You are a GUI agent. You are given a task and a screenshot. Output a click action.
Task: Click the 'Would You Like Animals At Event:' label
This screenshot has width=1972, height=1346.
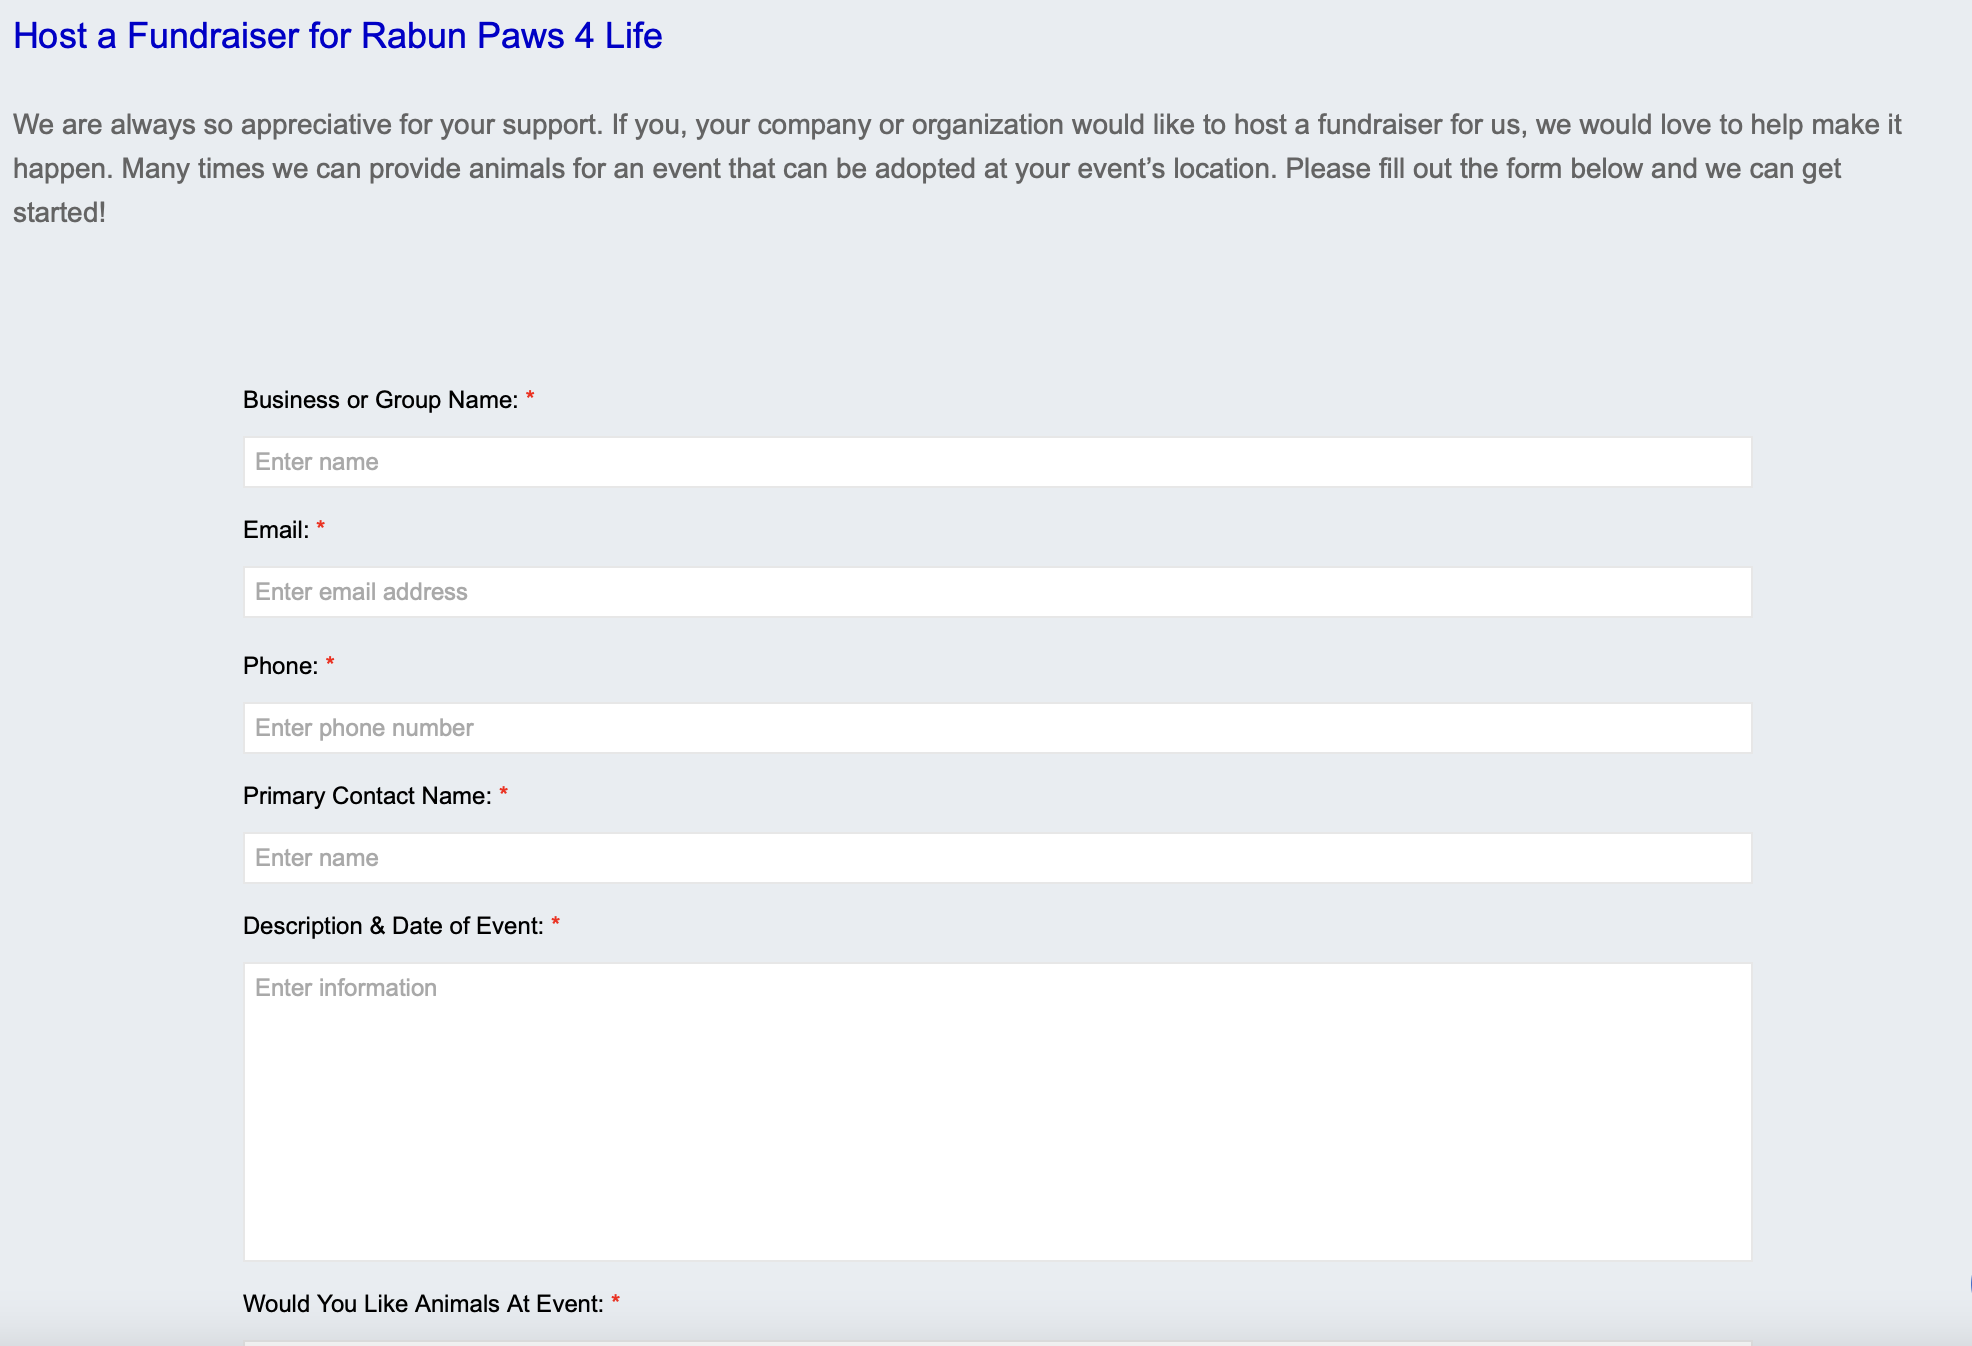pos(423,1304)
